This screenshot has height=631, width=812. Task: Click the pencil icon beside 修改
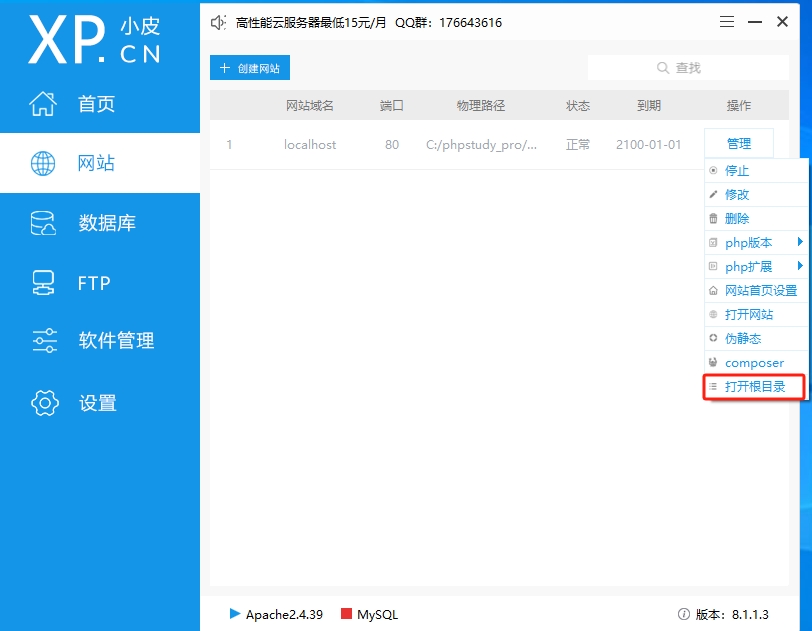click(x=713, y=195)
